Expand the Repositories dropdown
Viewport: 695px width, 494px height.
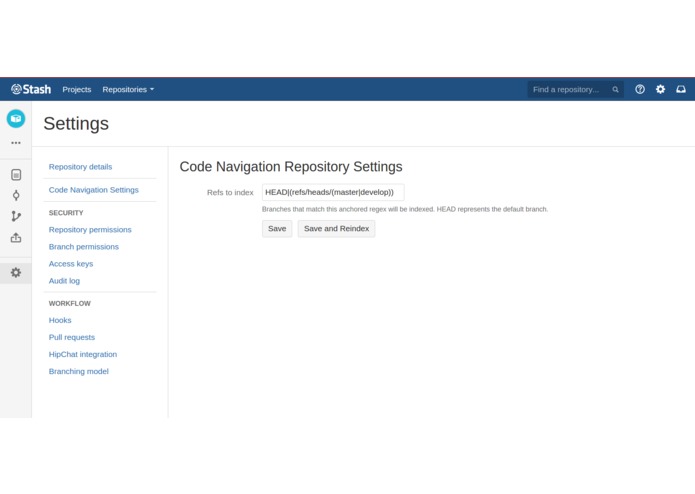click(128, 89)
